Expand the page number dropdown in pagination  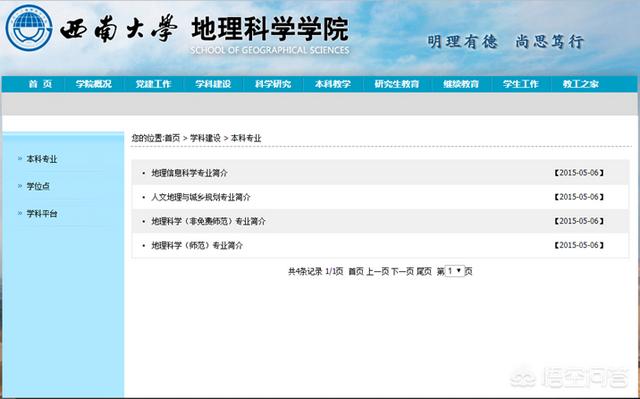click(x=454, y=271)
